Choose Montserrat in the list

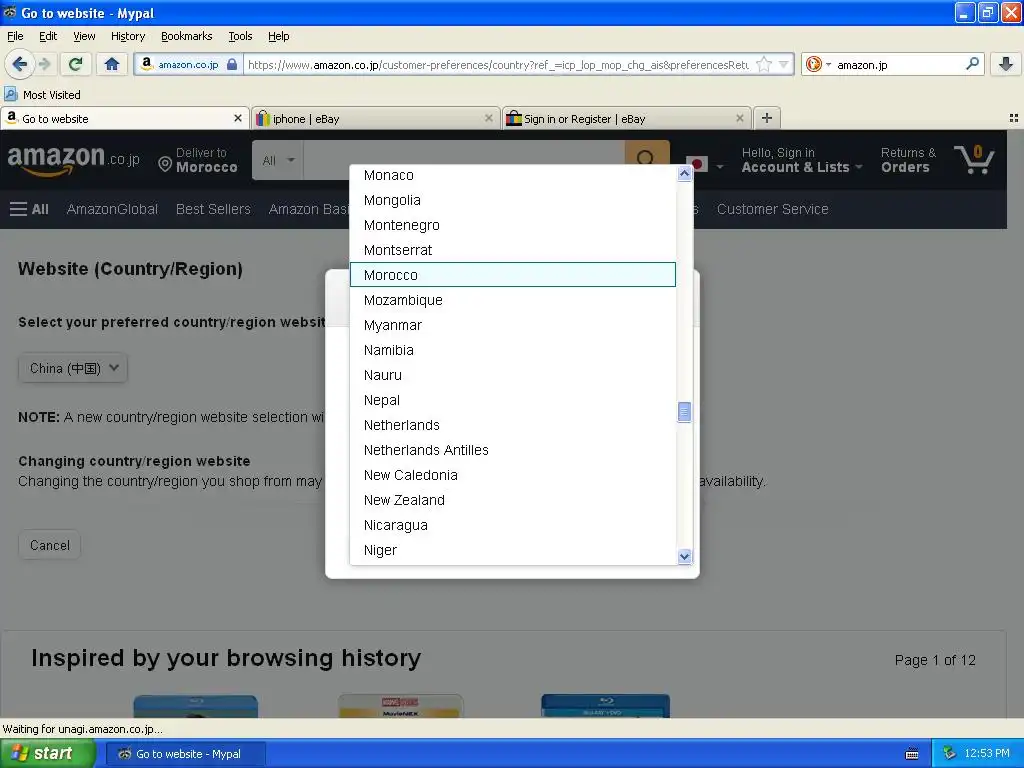point(513,249)
